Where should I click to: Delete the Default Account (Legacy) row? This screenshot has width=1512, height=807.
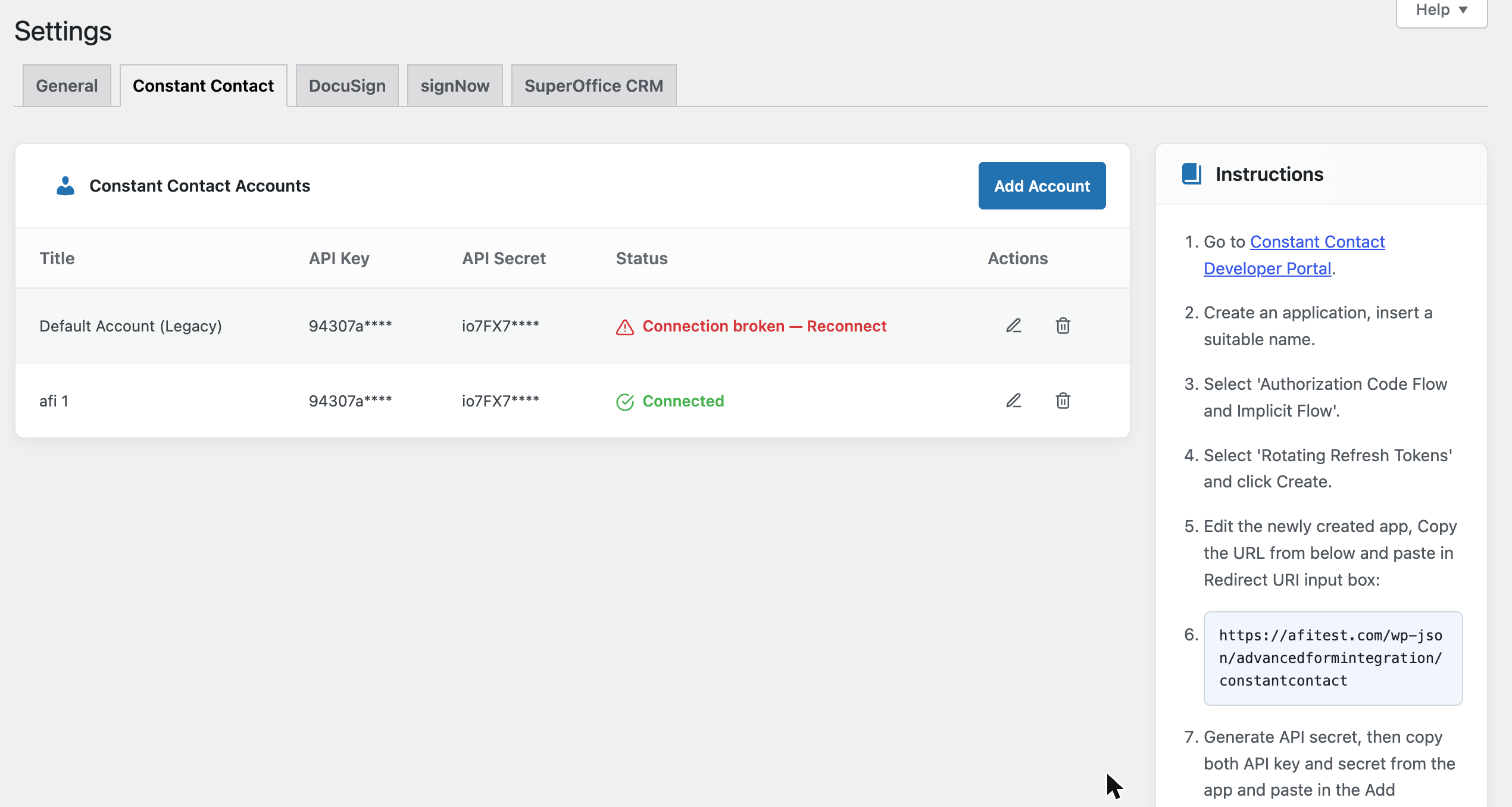tap(1063, 326)
